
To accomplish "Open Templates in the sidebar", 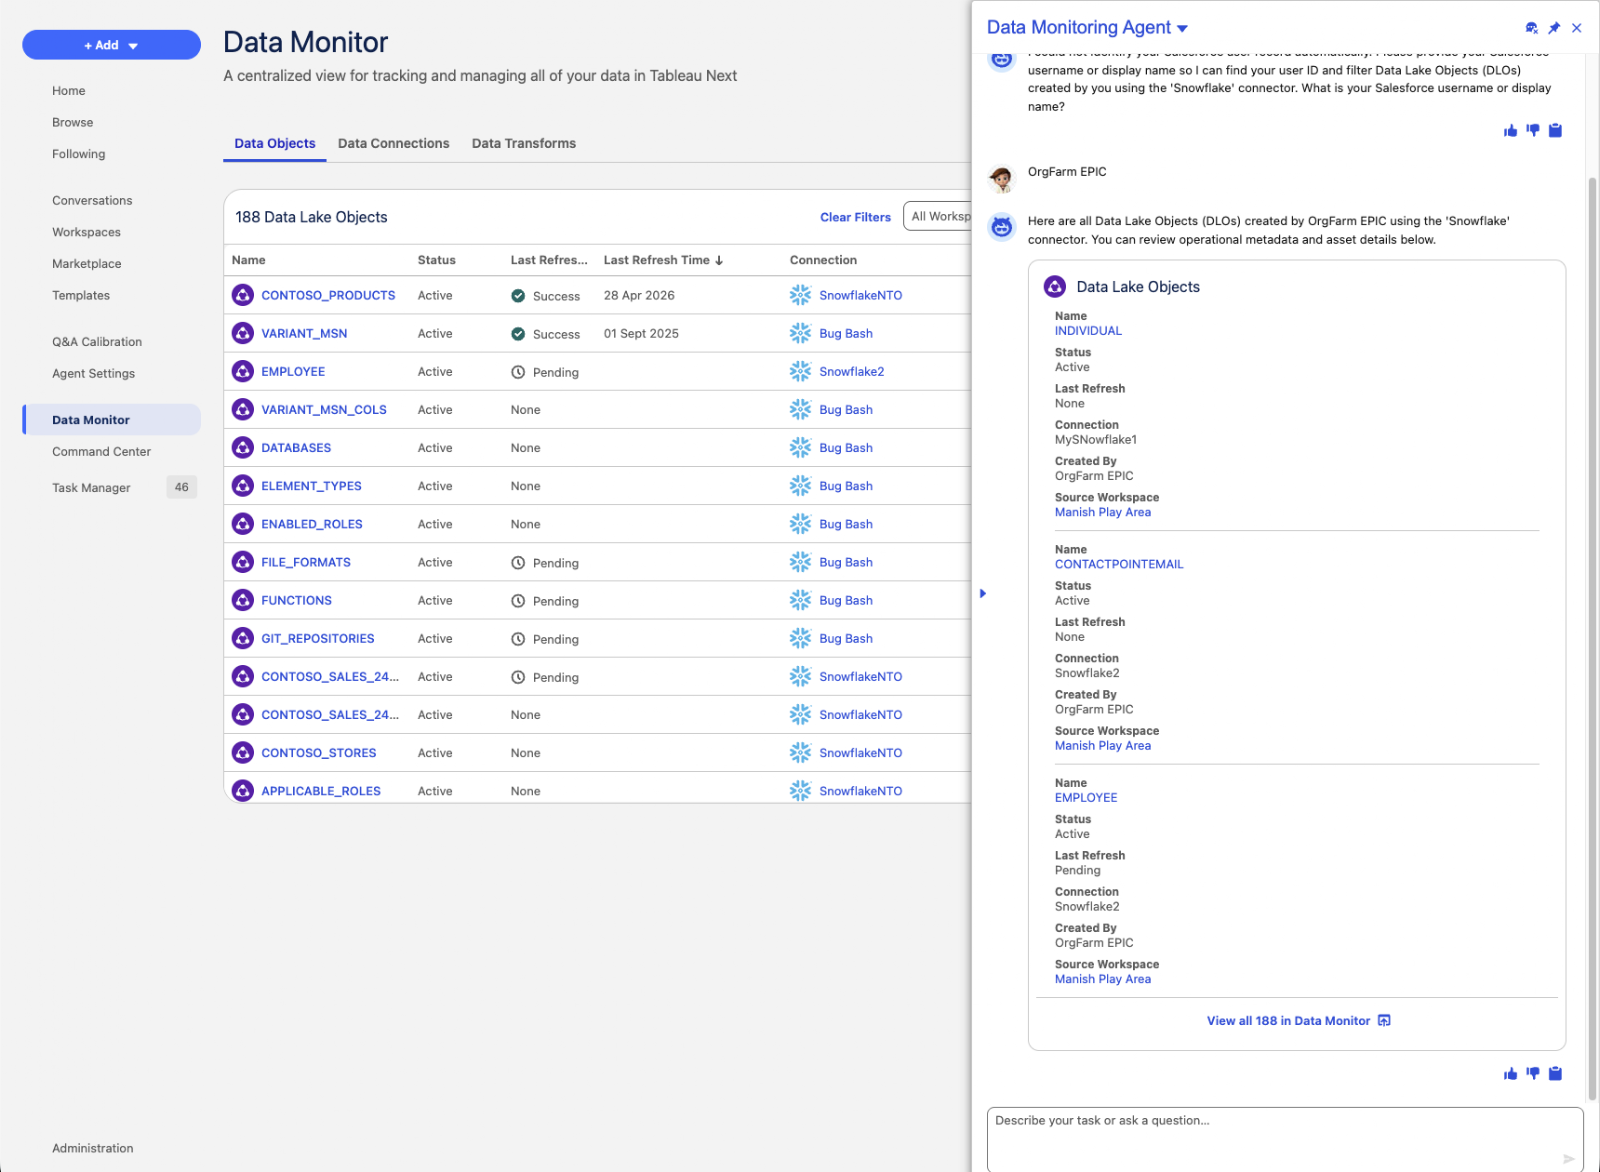I will pyautogui.click(x=81, y=296).
